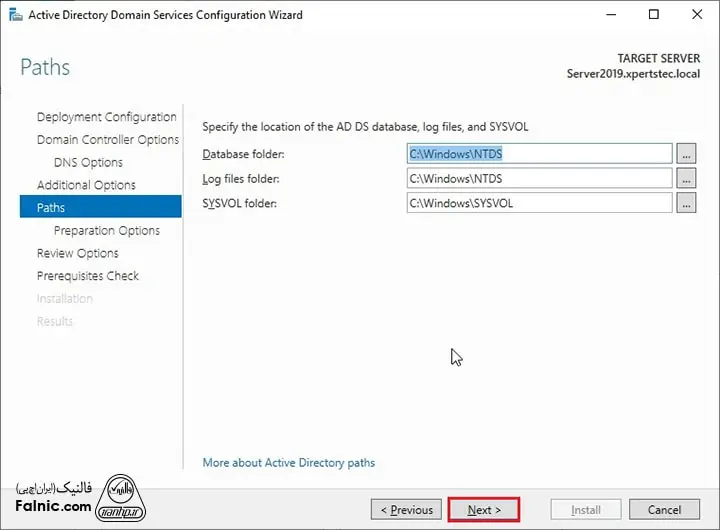Browse for the SYSVOL folder location
Screen dimensions: 720x530
686,203
